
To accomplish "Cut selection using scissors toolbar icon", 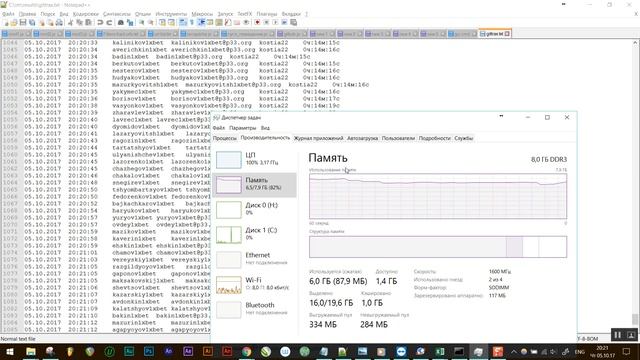I will coord(70,22).
